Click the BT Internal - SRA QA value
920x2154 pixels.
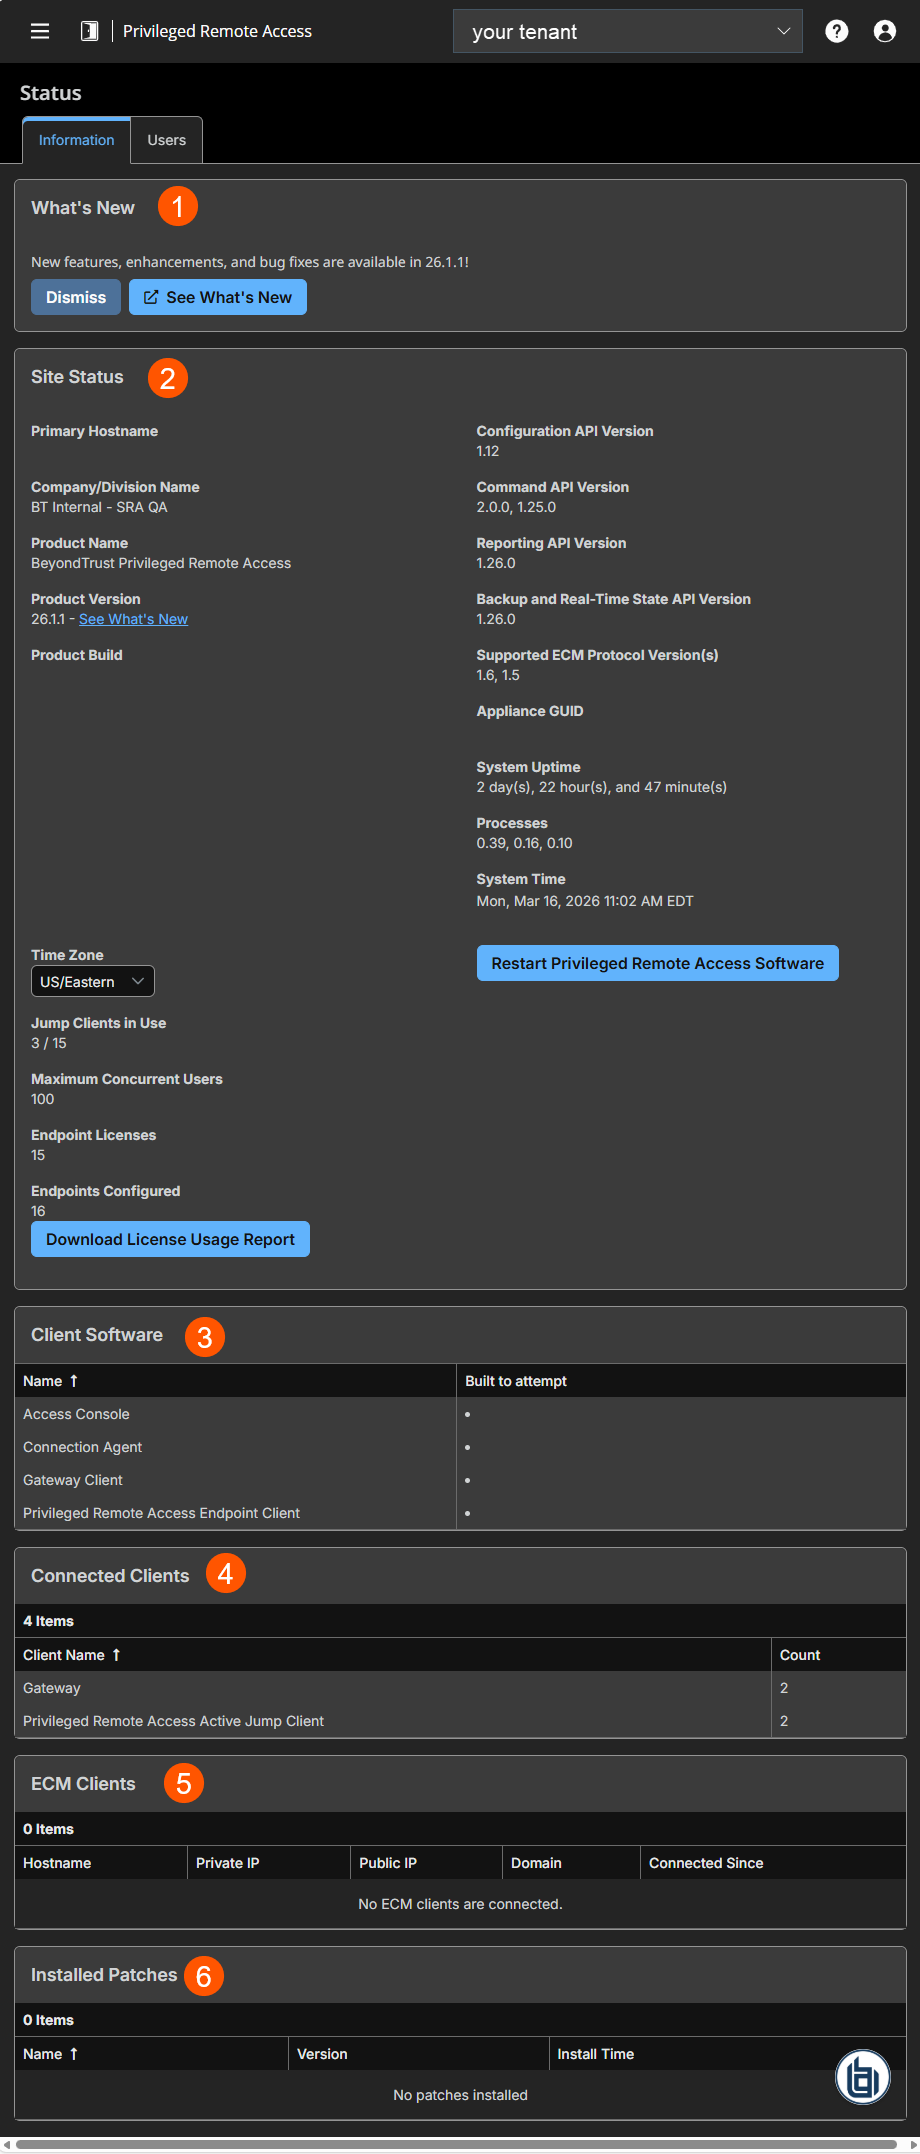click(99, 507)
